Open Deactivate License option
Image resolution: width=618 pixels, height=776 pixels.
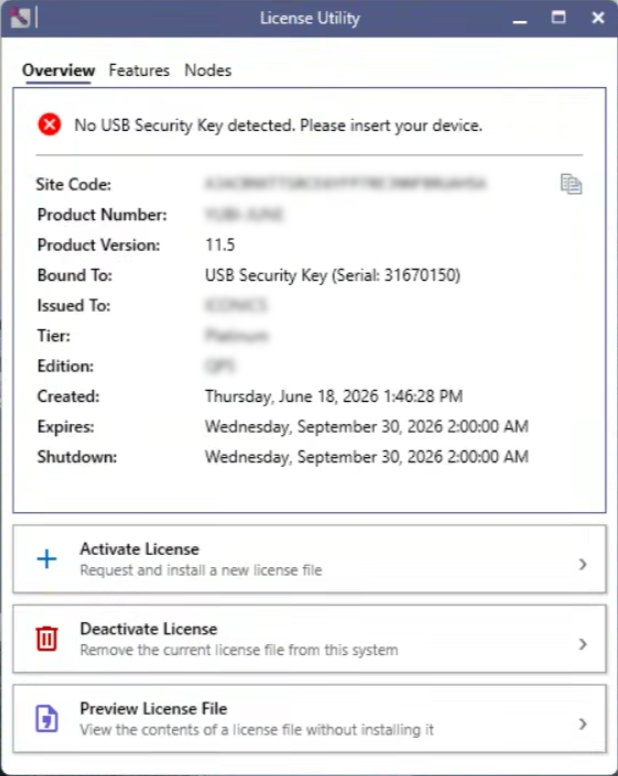[x=309, y=639]
